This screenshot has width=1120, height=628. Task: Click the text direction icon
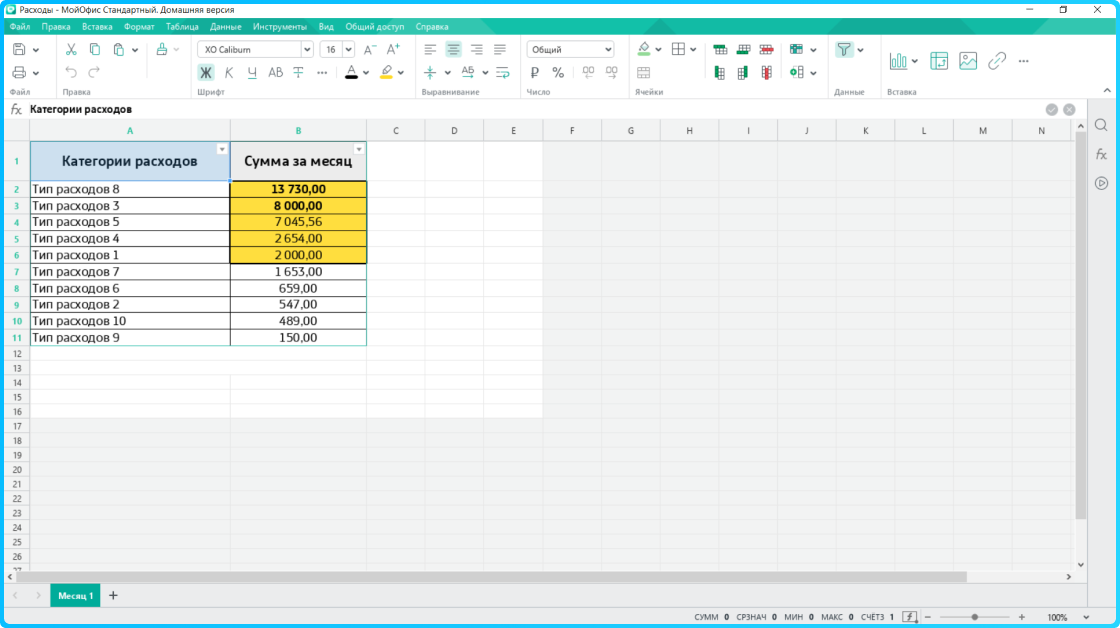468,72
